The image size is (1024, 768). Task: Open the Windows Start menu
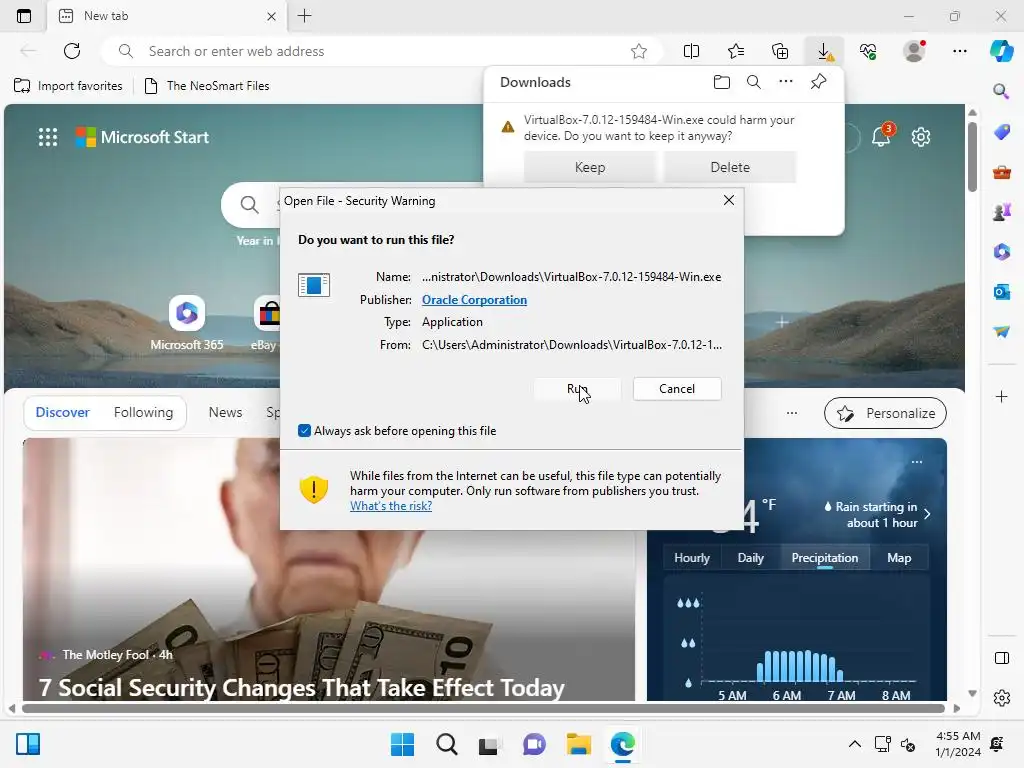(402, 744)
